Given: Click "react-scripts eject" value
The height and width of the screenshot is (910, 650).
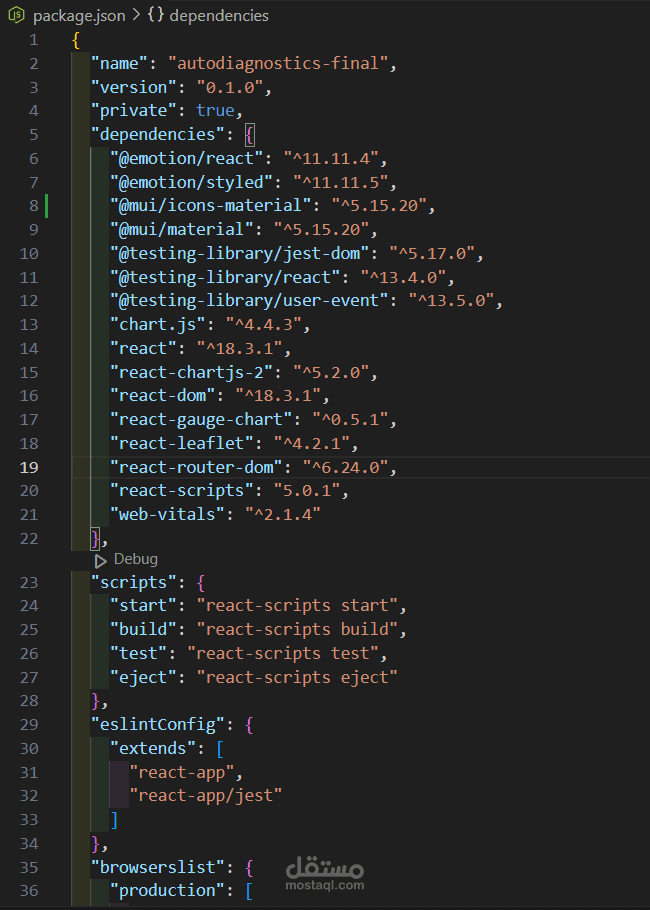Looking at the screenshot, I should point(297,677).
